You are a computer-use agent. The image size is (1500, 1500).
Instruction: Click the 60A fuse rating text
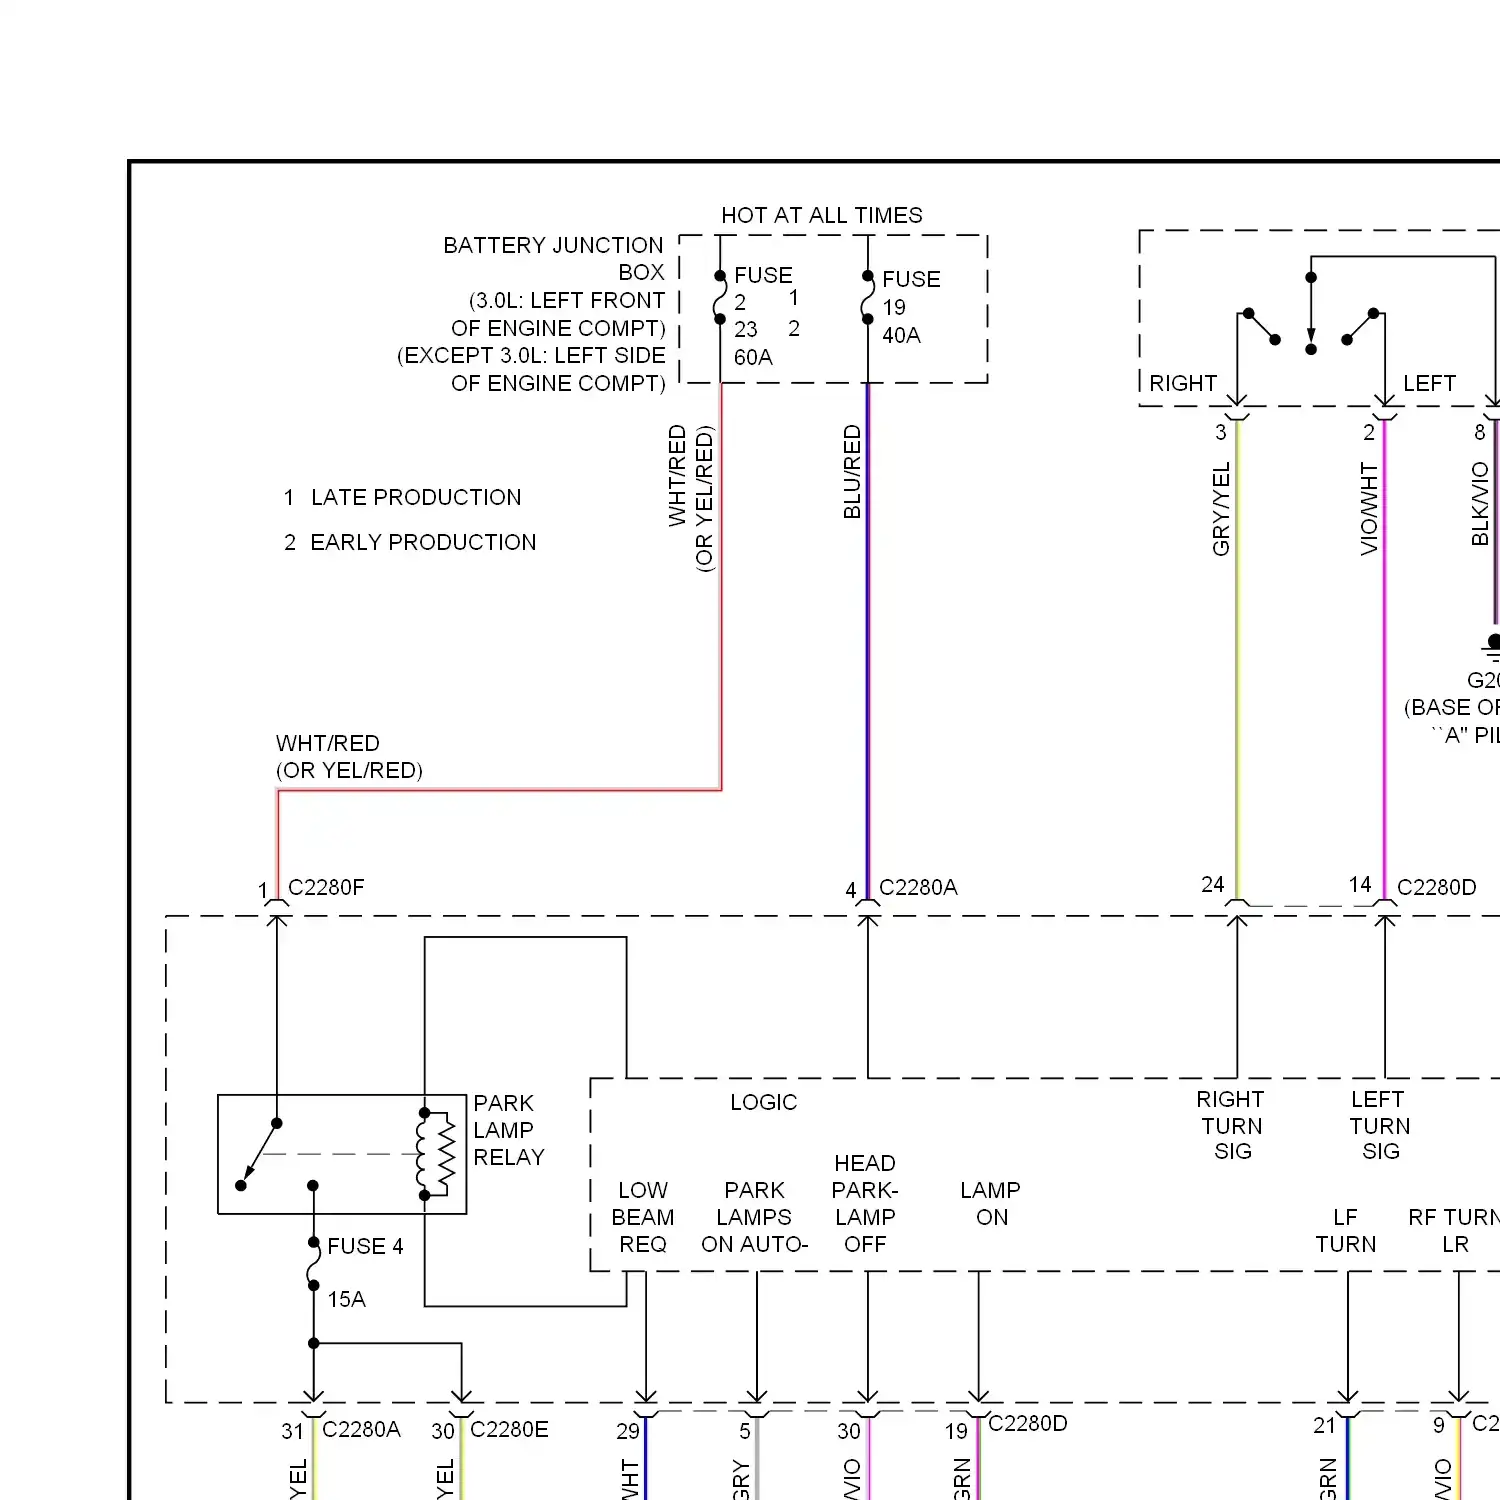(x=753, y=357)
